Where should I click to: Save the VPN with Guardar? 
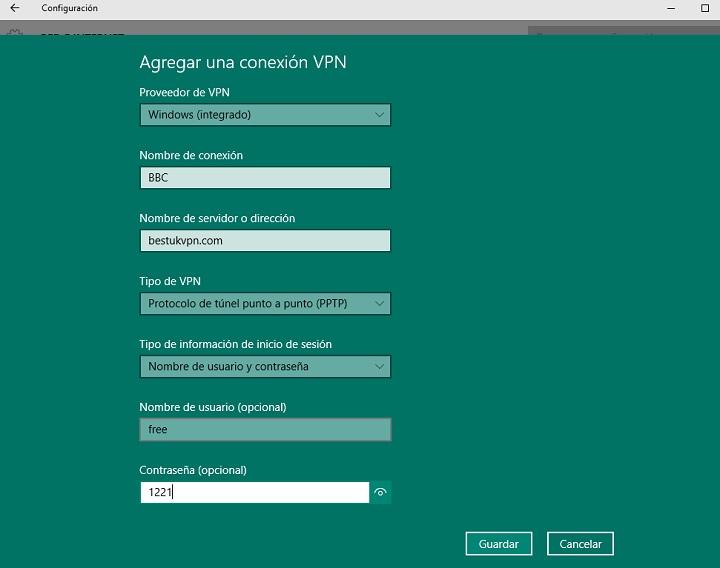499,544
